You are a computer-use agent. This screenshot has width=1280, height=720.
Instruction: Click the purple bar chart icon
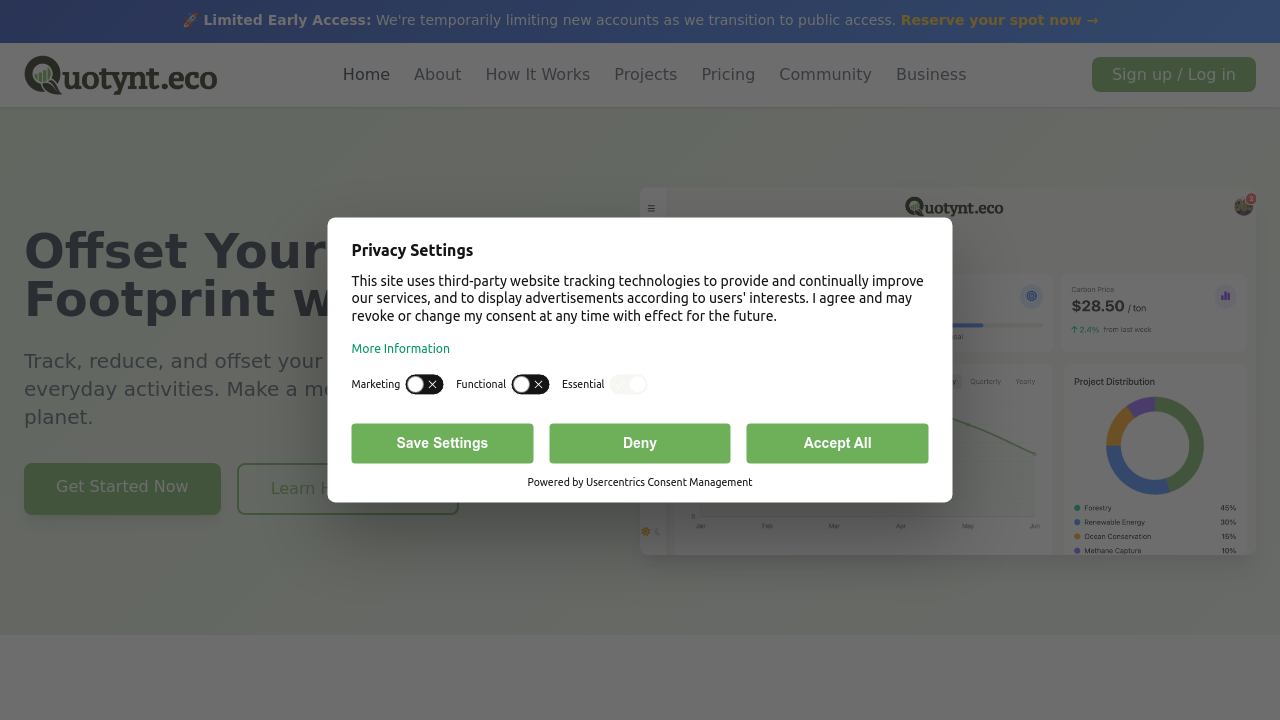[x=1225, y=296]
